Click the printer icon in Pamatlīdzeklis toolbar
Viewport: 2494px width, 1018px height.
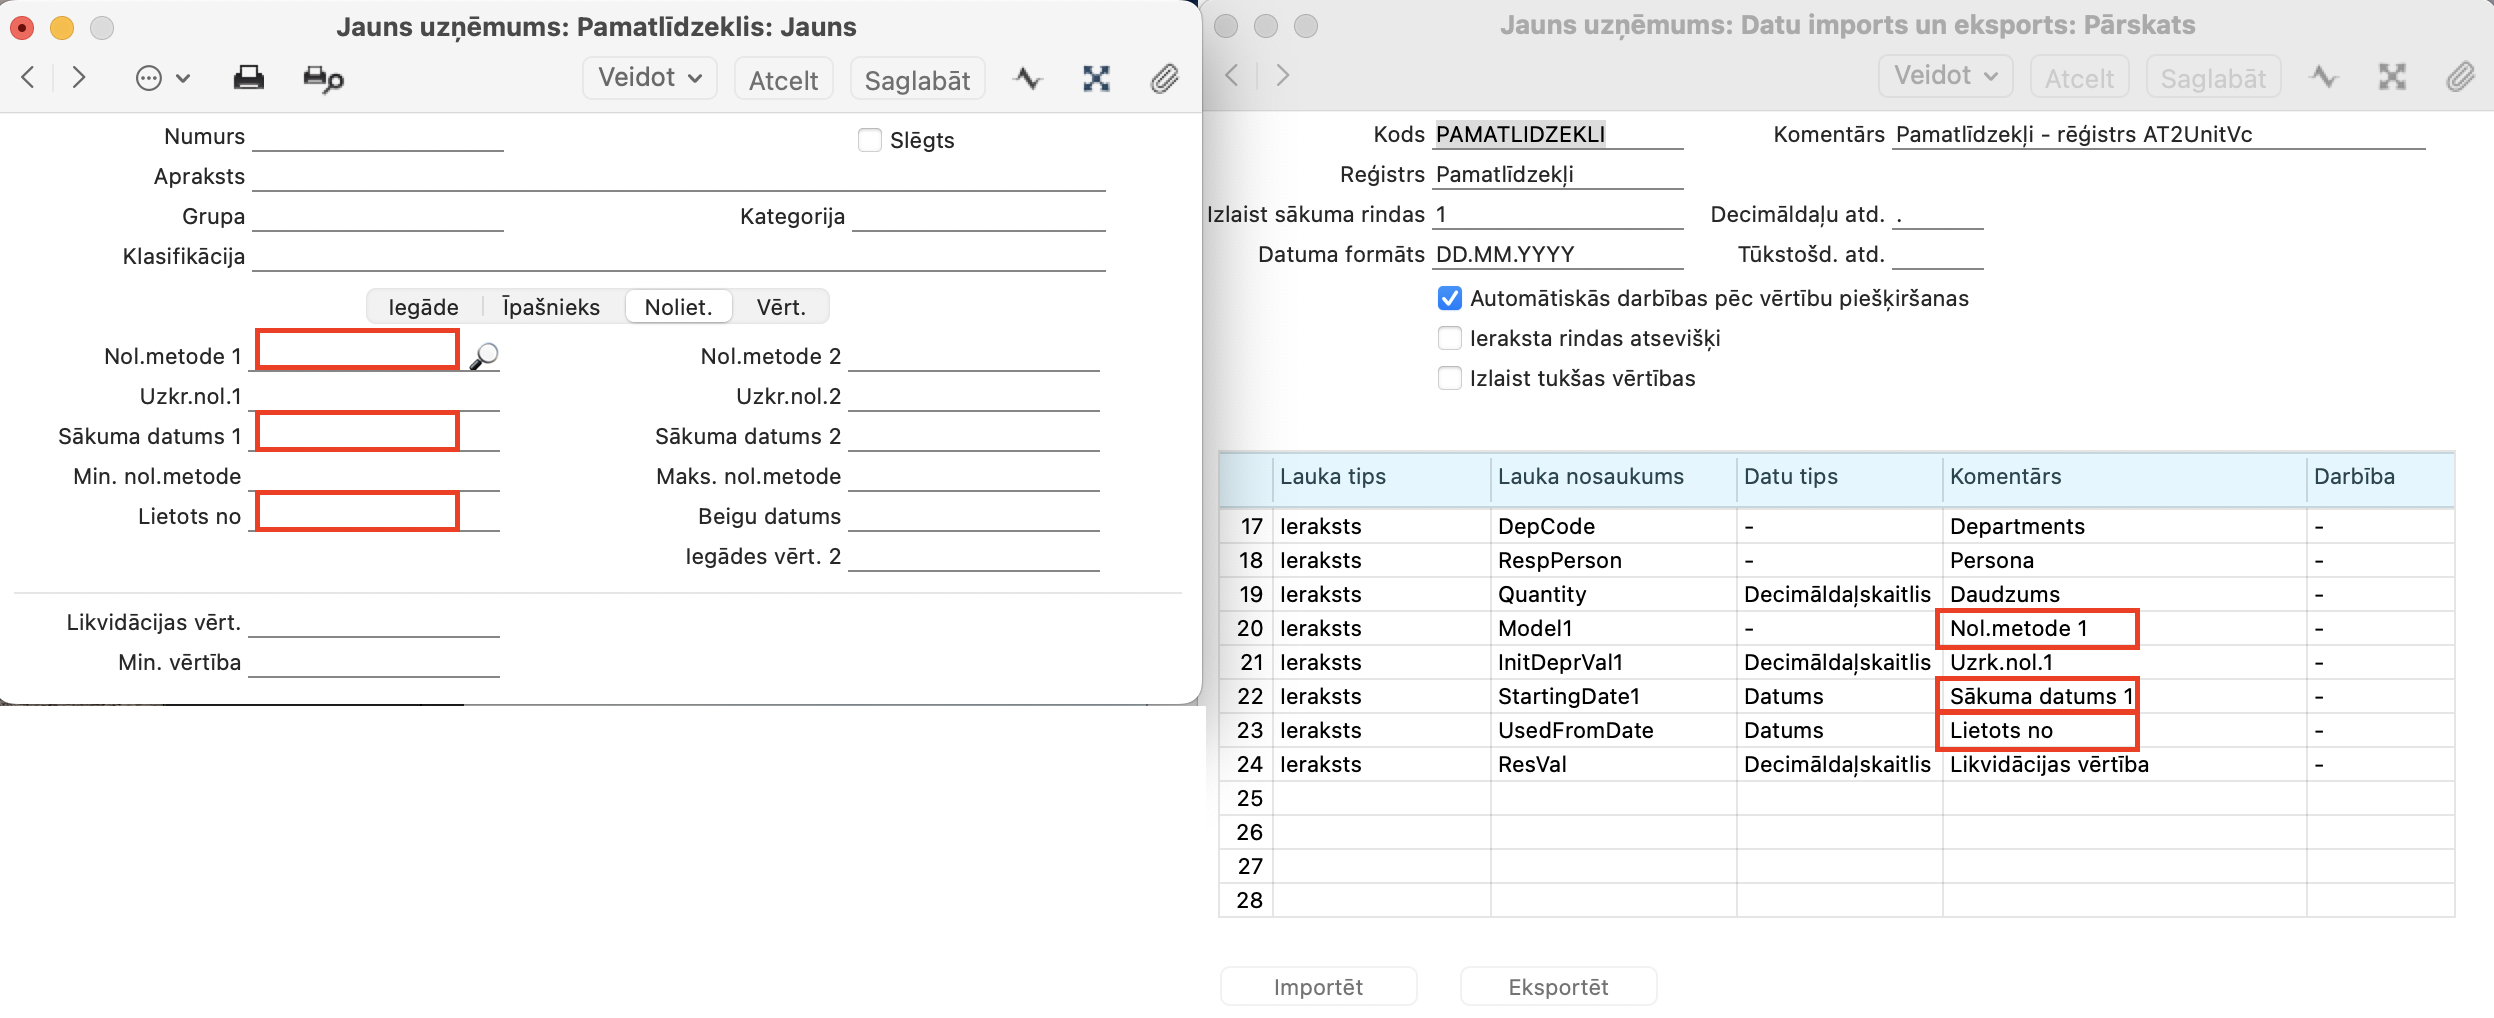click(x=248, y=78)
